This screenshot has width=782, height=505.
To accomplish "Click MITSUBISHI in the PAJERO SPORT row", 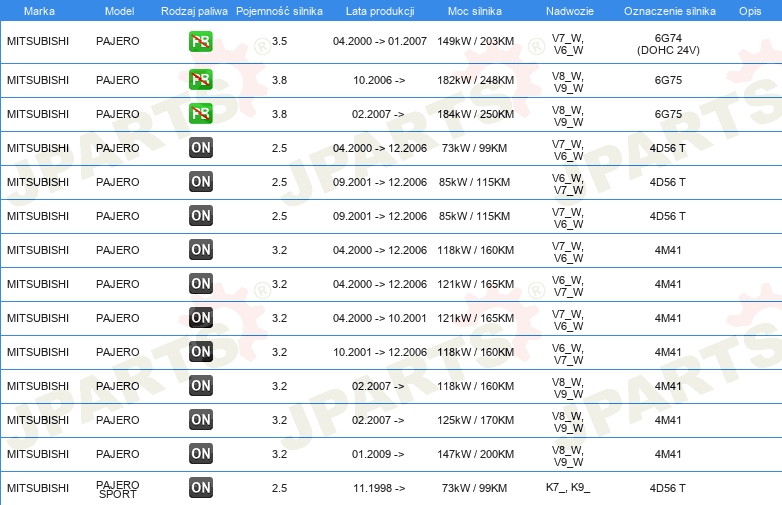I will [38, 488].
